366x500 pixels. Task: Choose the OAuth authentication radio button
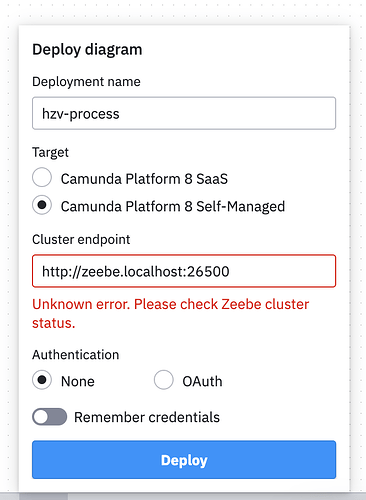coord(163,380)
